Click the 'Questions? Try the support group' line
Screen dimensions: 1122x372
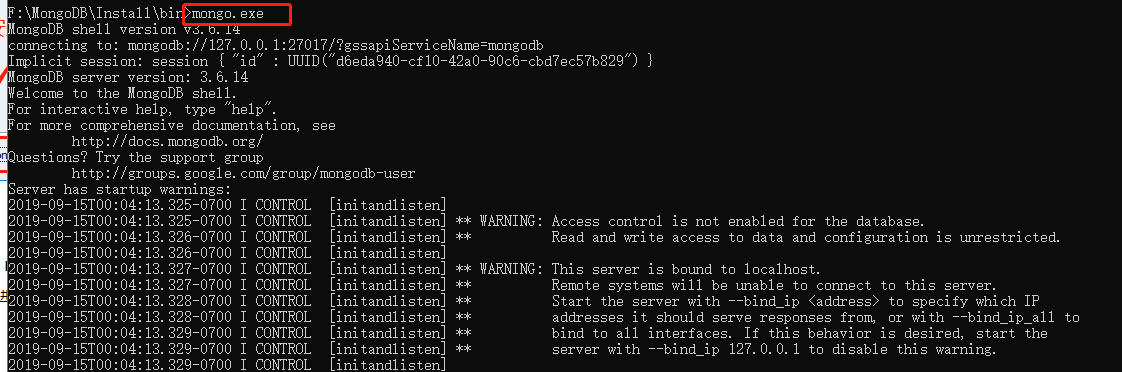[x=135, y=157]
